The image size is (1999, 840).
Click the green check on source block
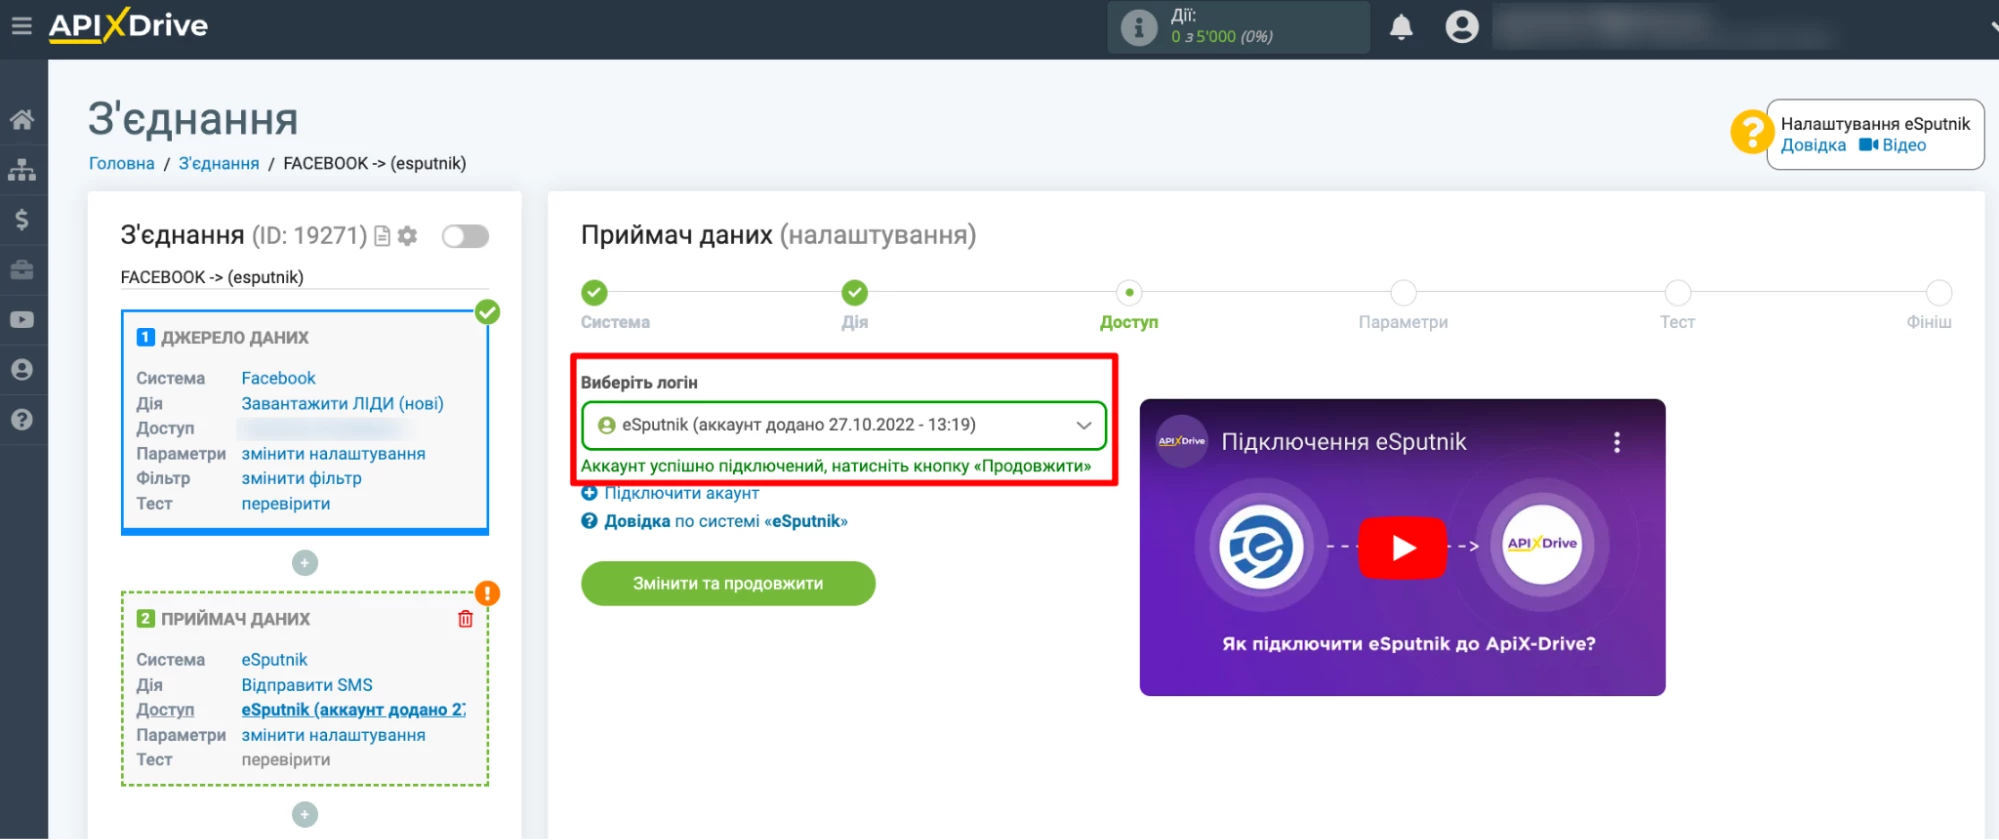tap(487, 312)
